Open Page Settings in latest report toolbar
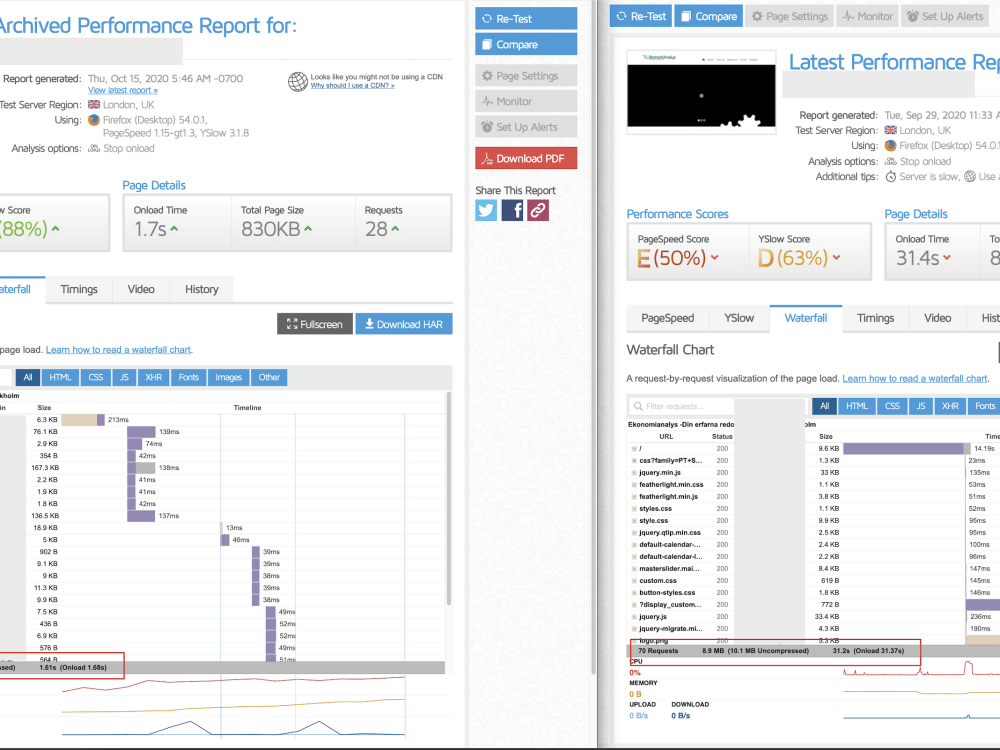 (x=790, y=17)
